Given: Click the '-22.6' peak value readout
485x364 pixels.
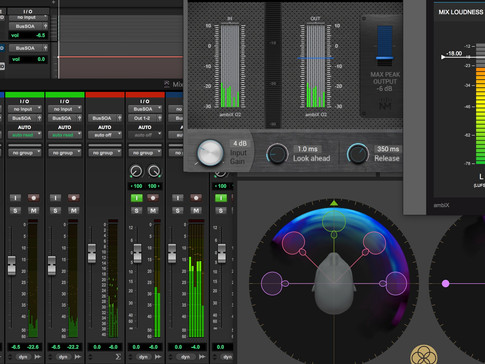Looking at the screenshot, I should [33, 347].
